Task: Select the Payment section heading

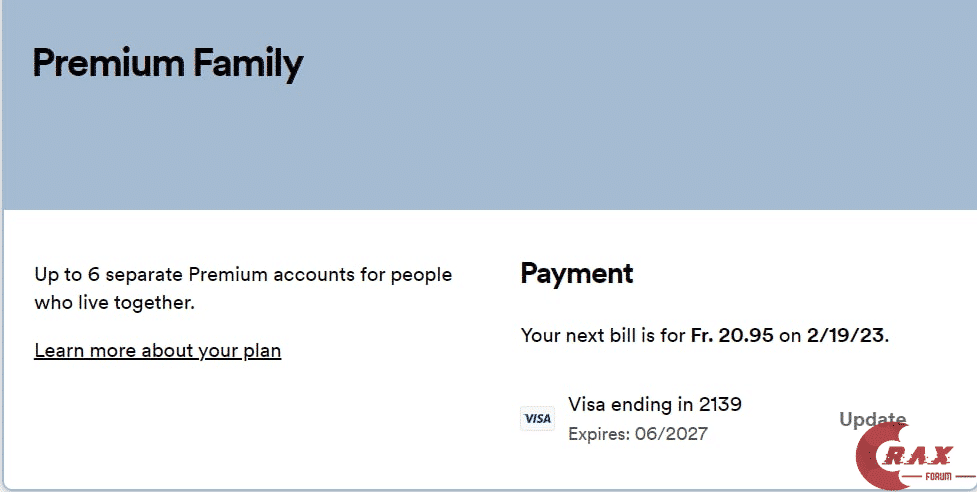Action: [x=577, y=274]
